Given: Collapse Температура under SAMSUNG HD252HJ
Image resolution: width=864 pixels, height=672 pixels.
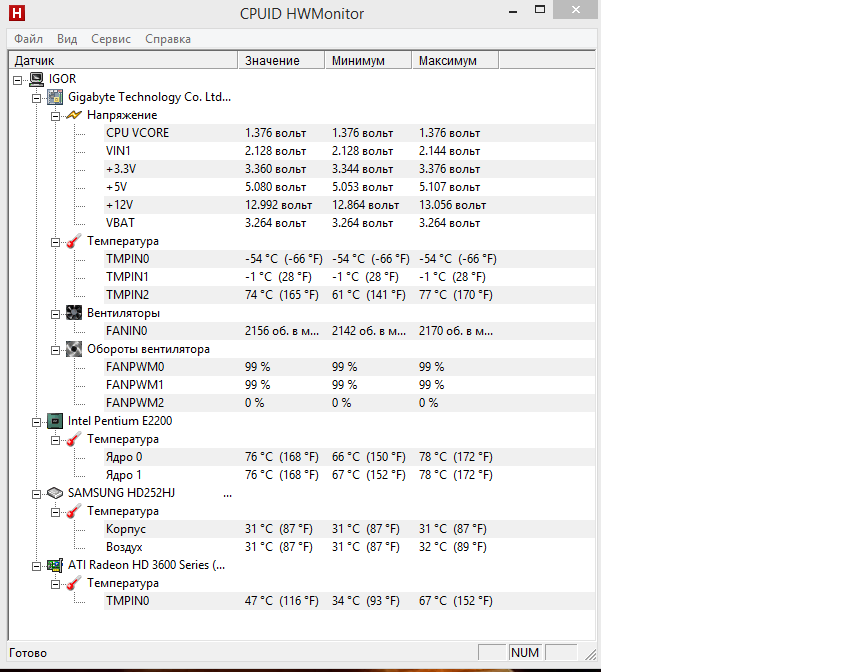Looking at the screenshot, I should (55, 512).
